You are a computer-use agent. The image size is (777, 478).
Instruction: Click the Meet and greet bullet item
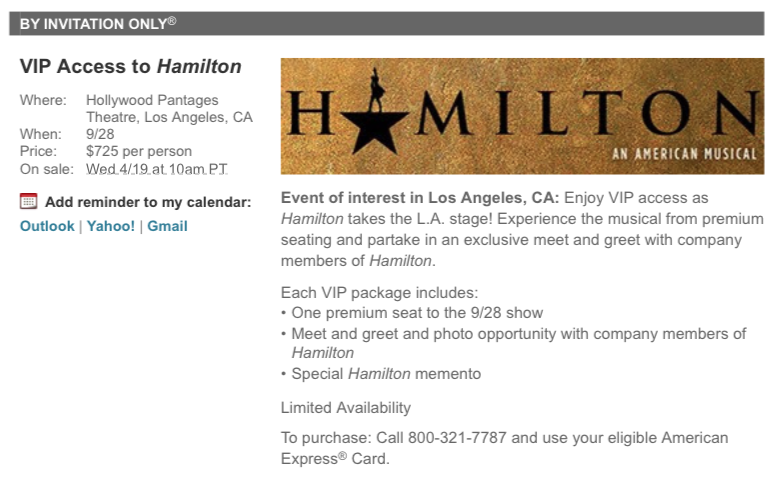point(518,333)
